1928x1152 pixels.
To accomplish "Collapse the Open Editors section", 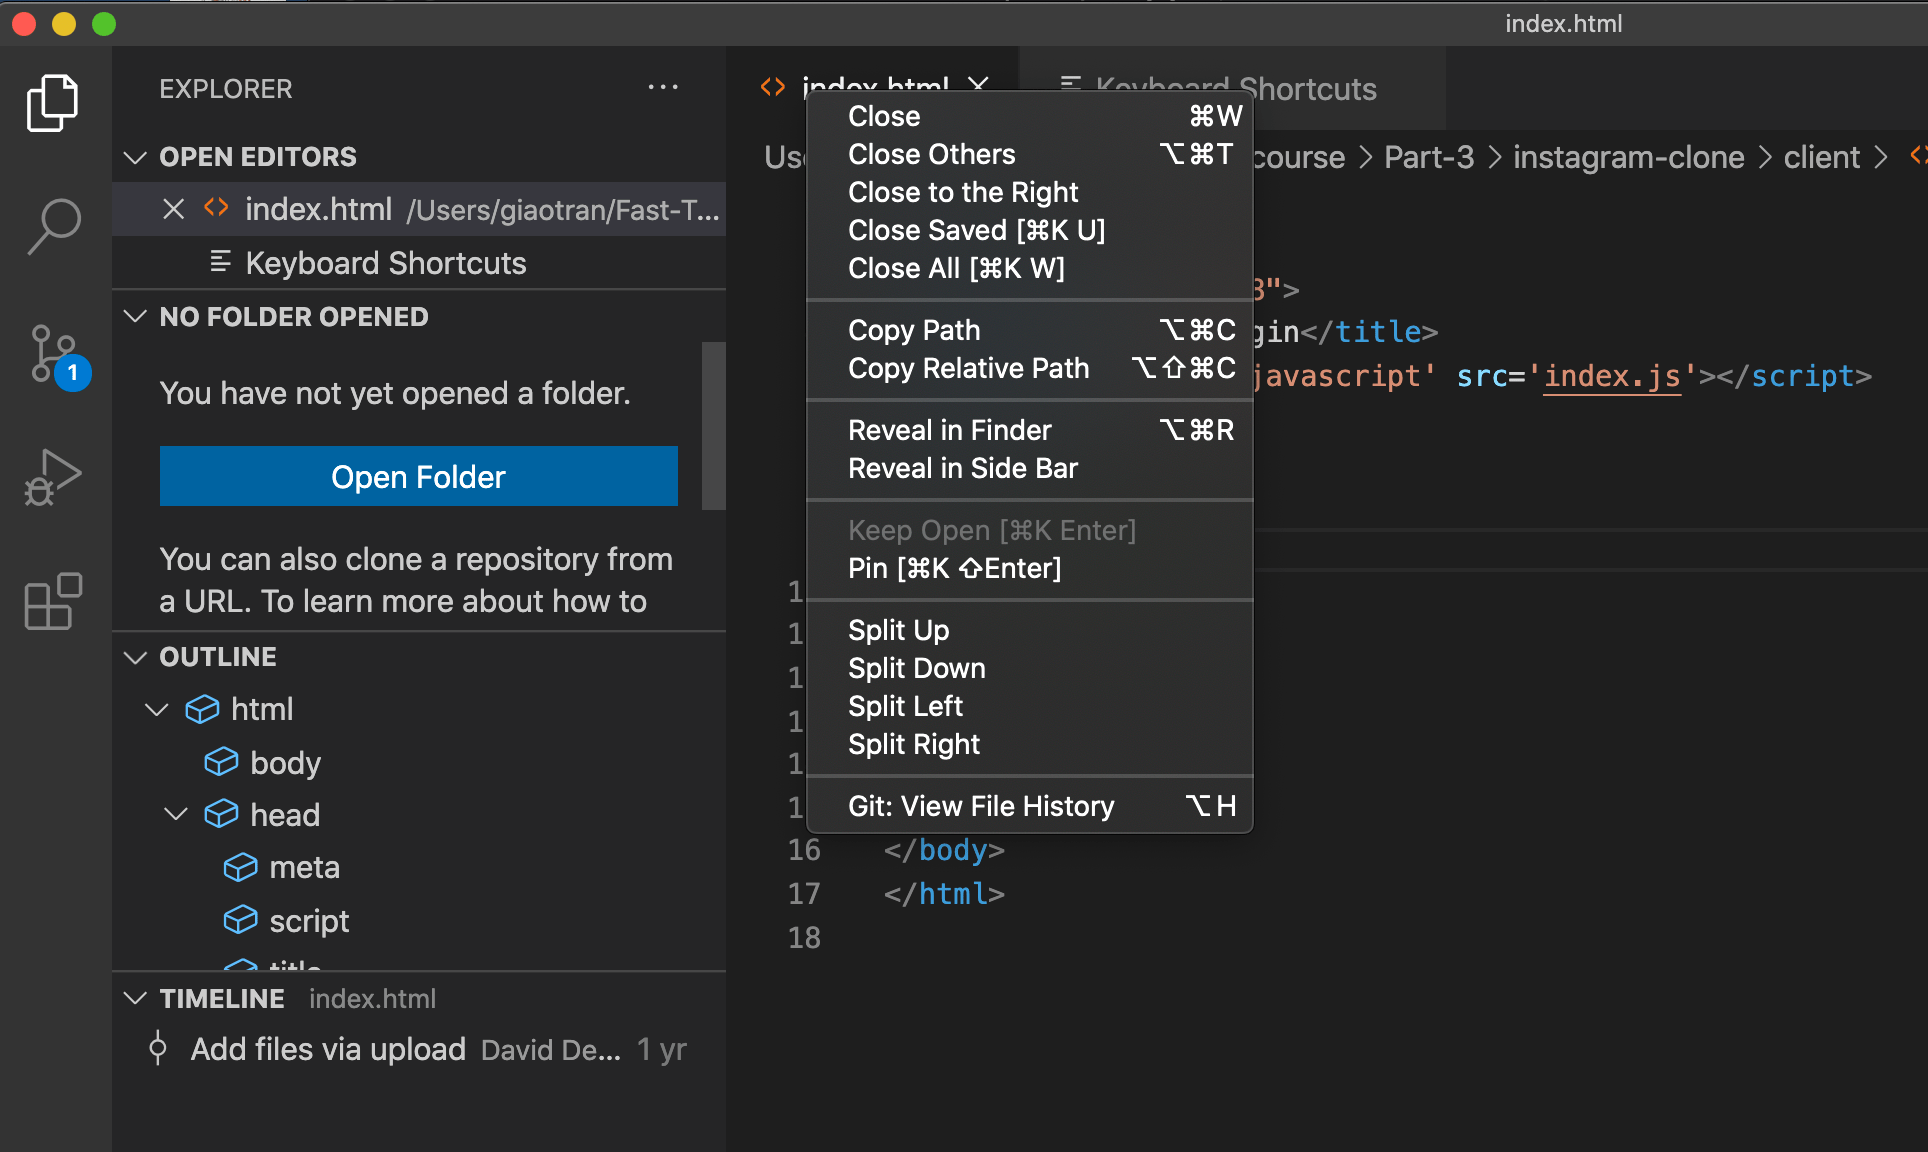I will click(x=135, y=157).
